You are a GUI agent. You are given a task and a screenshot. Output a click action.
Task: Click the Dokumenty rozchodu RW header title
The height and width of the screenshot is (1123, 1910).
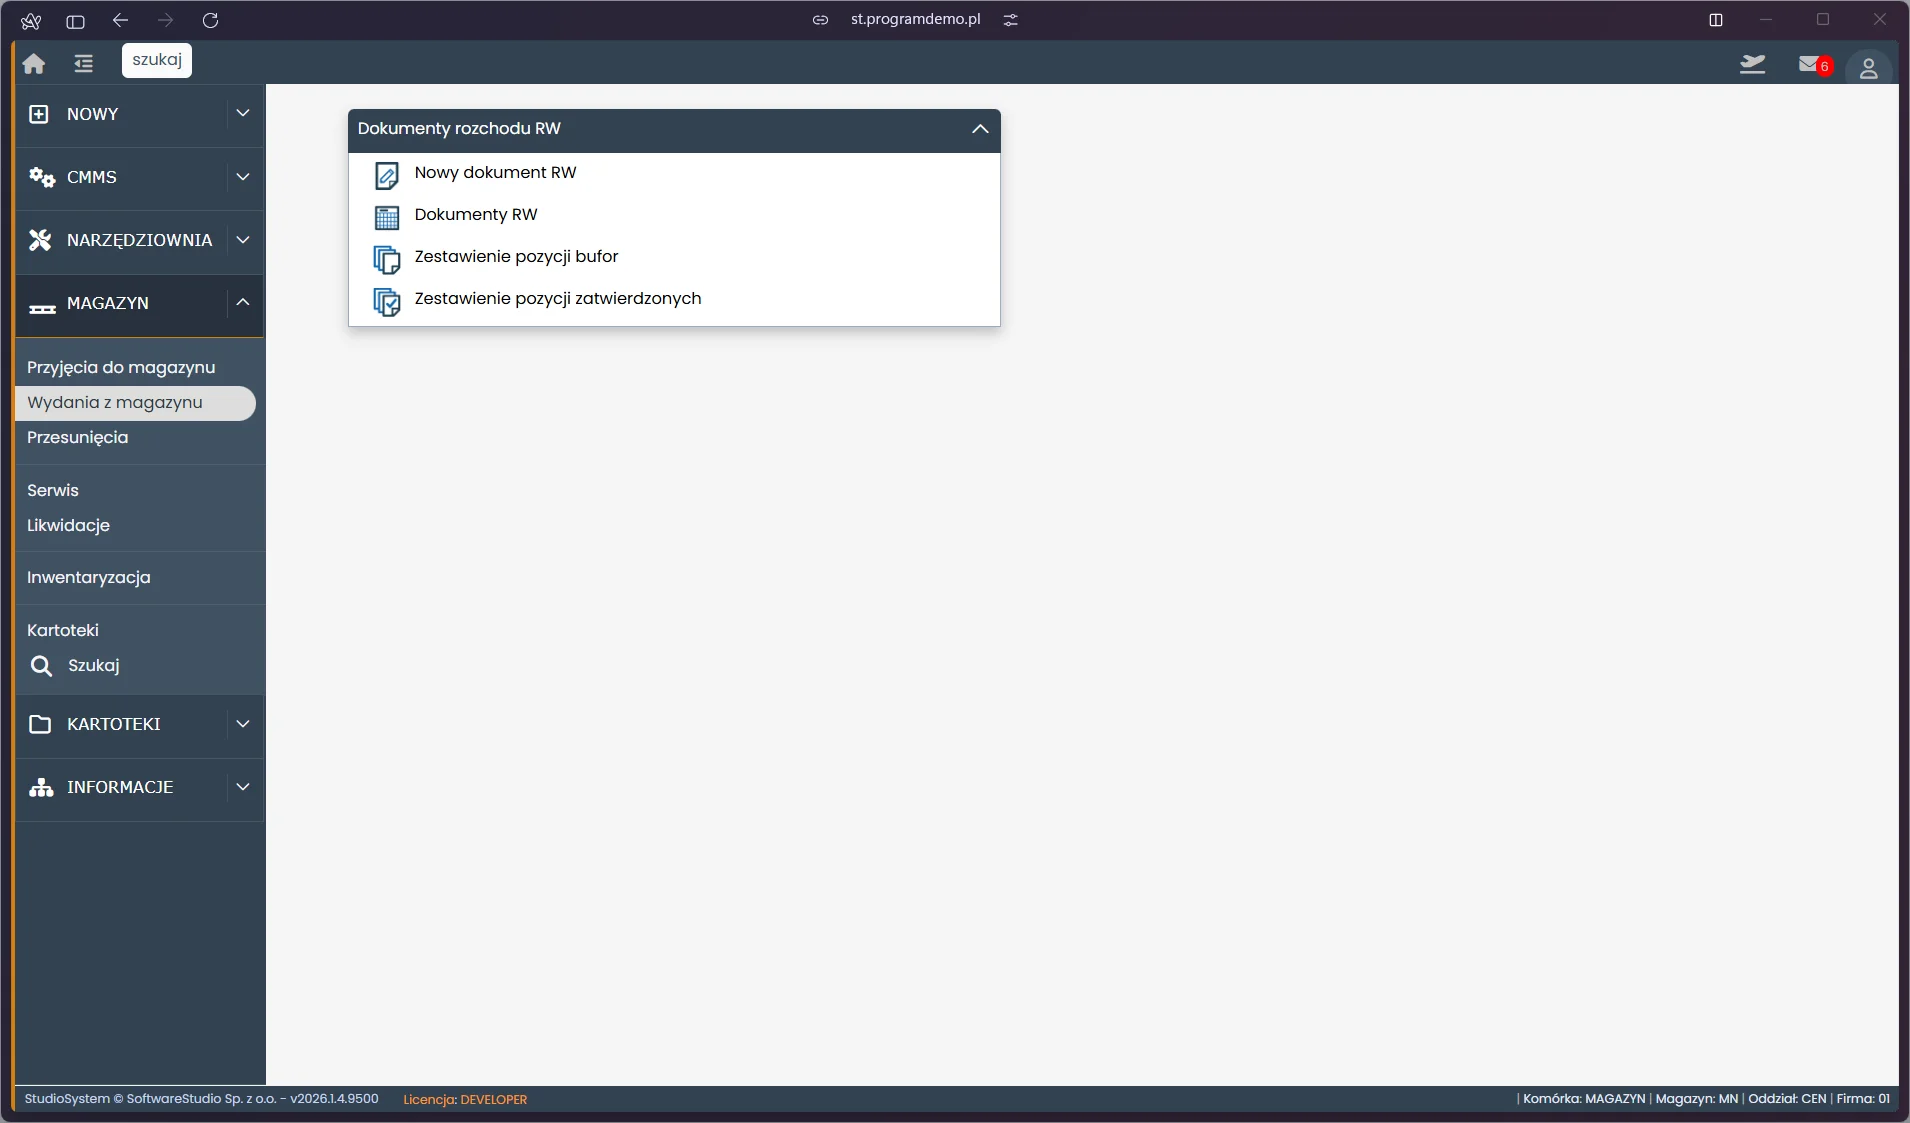[460, 129]
